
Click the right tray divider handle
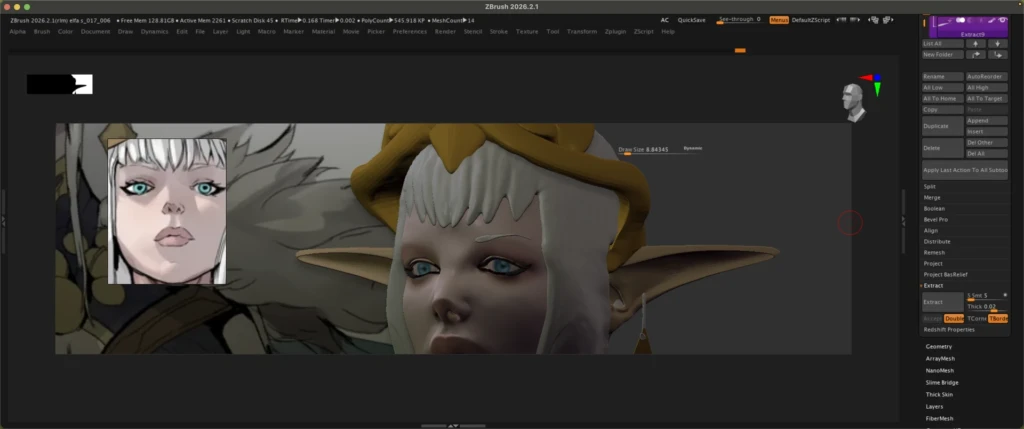(x=903, y=222)
